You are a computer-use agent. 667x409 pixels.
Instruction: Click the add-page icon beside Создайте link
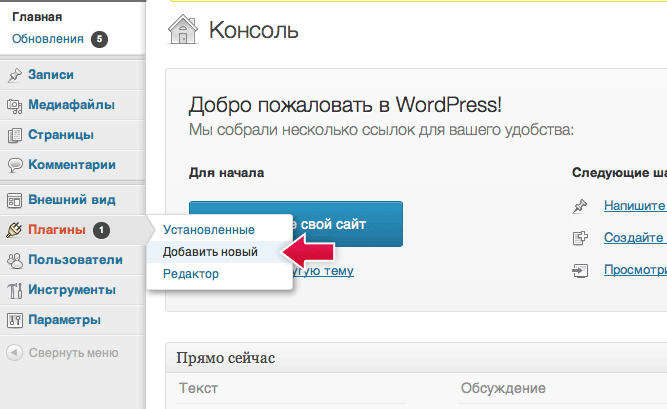pyautogui.click(x=580, y=238)
